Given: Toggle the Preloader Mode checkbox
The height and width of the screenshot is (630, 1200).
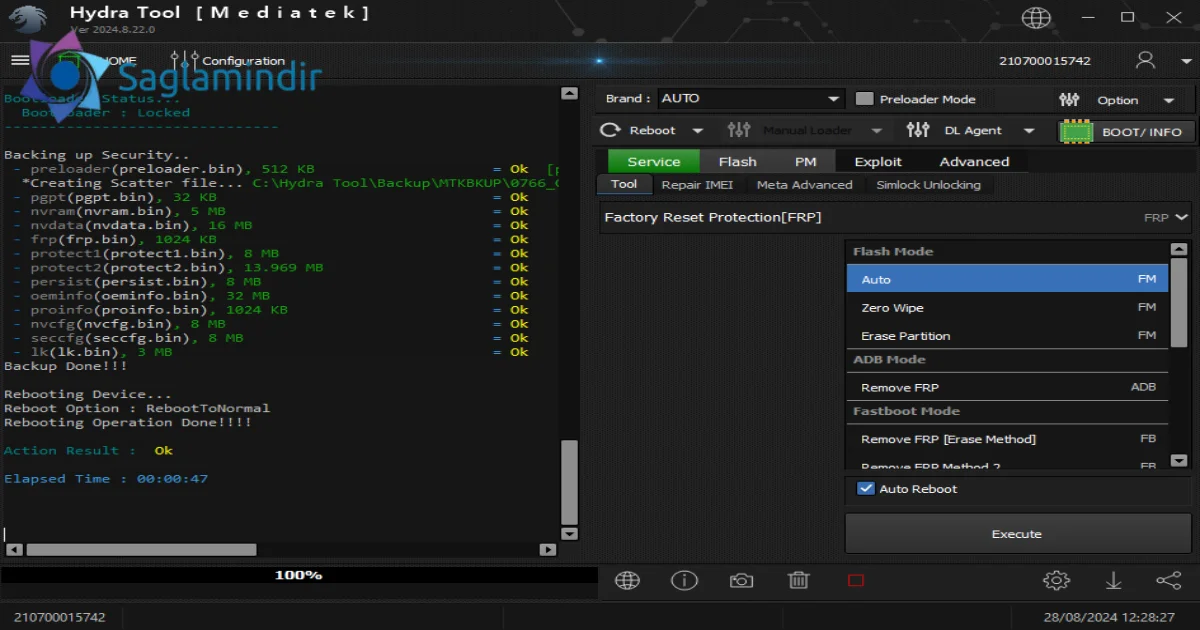Looking at the screenshot, I should pos(865,99).
